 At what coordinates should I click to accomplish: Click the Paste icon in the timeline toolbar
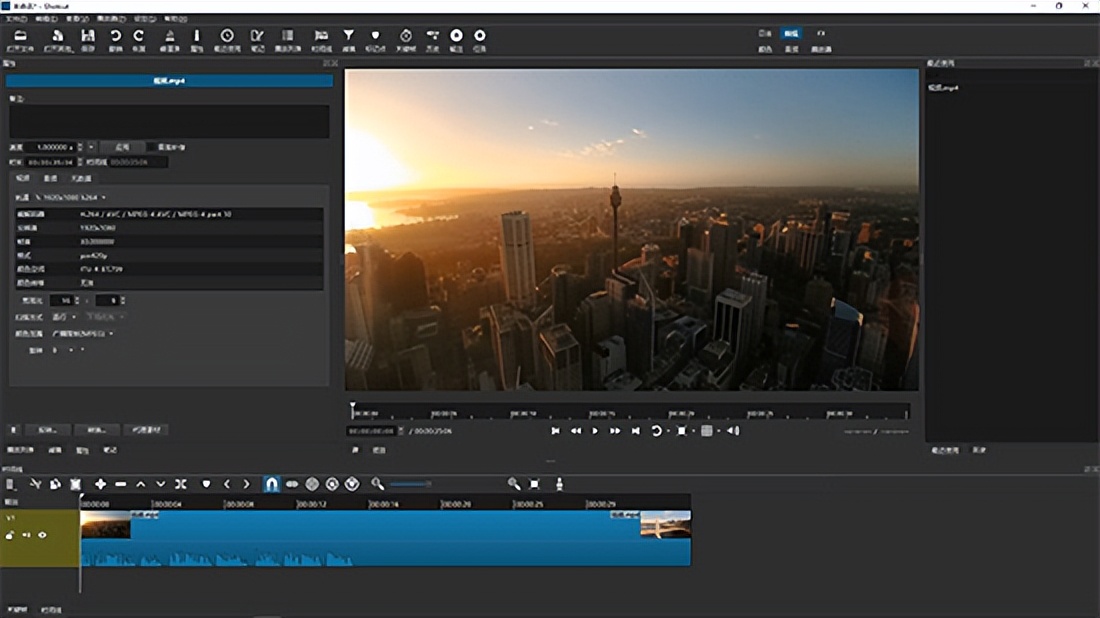[76, 484]
